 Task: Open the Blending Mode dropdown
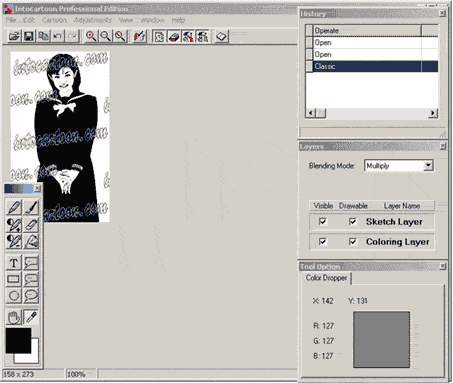point(428,165)
